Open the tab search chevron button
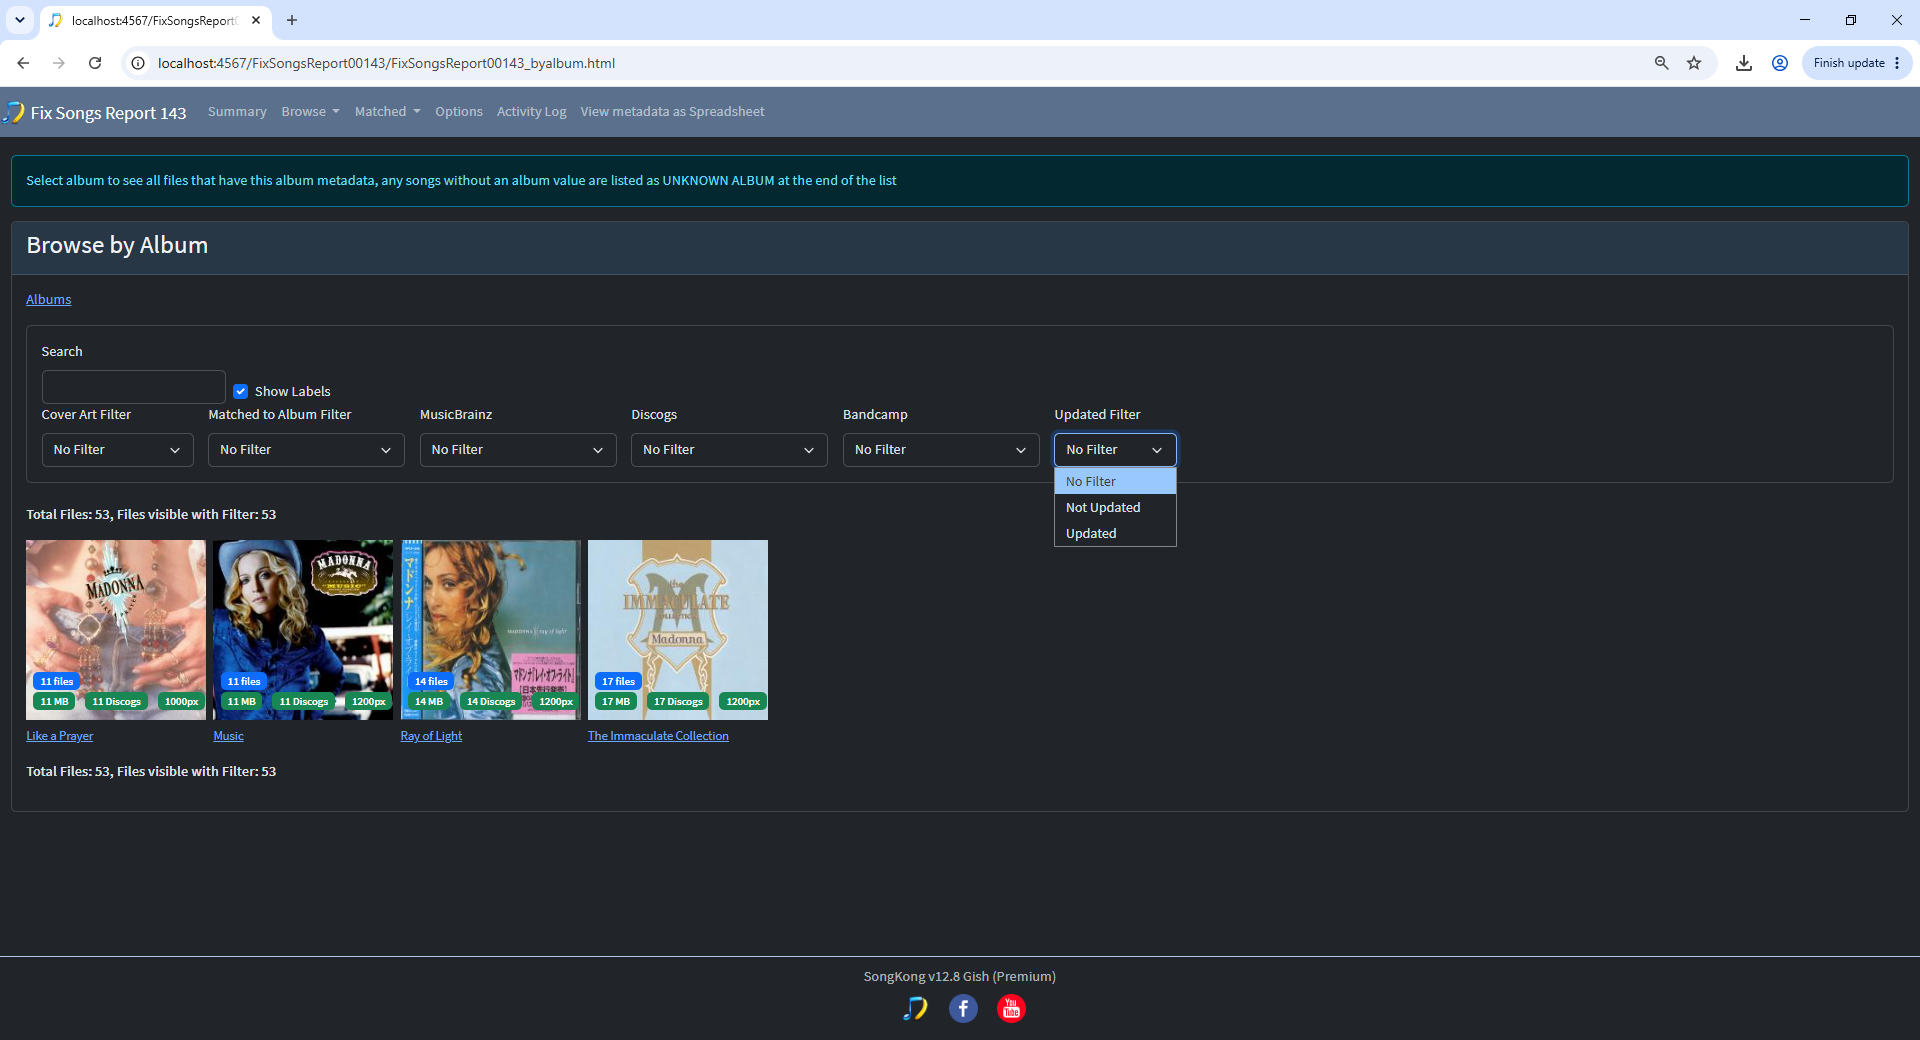The width and height of the screenshot is (1920, 1040). (x=20, y=20)
